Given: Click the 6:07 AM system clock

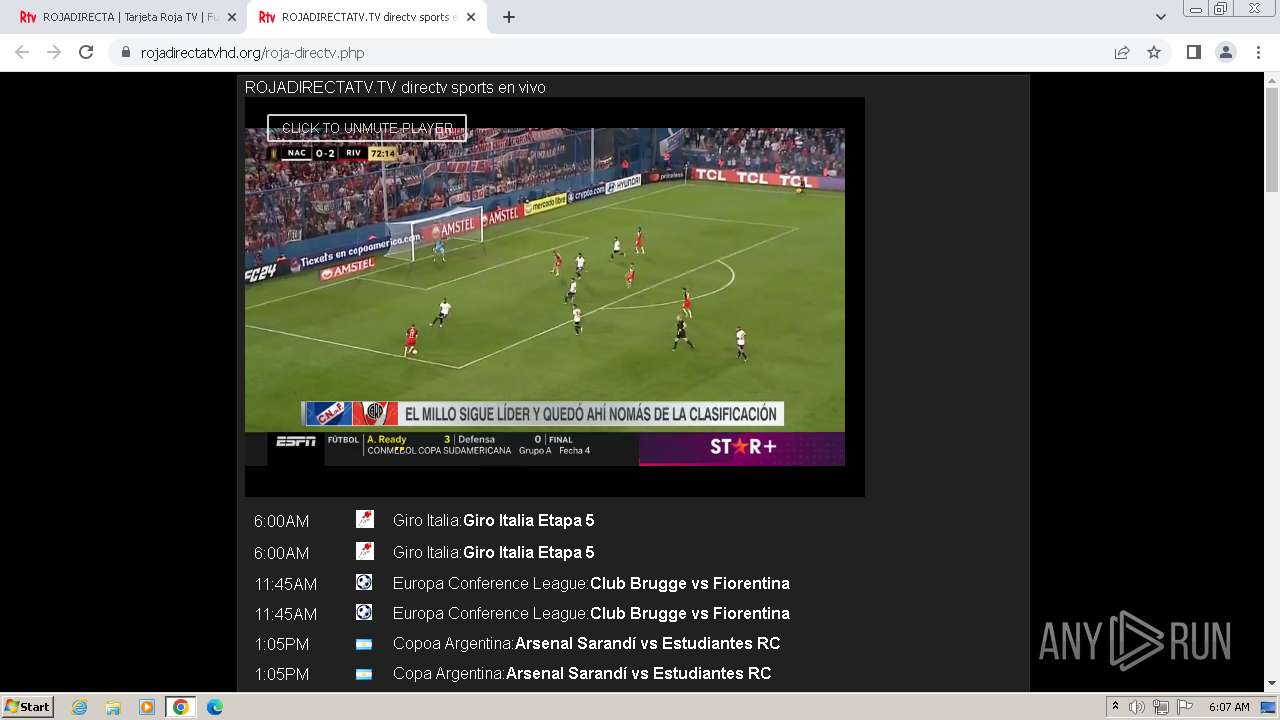Looking at the screenshot, I should 1229,707.
